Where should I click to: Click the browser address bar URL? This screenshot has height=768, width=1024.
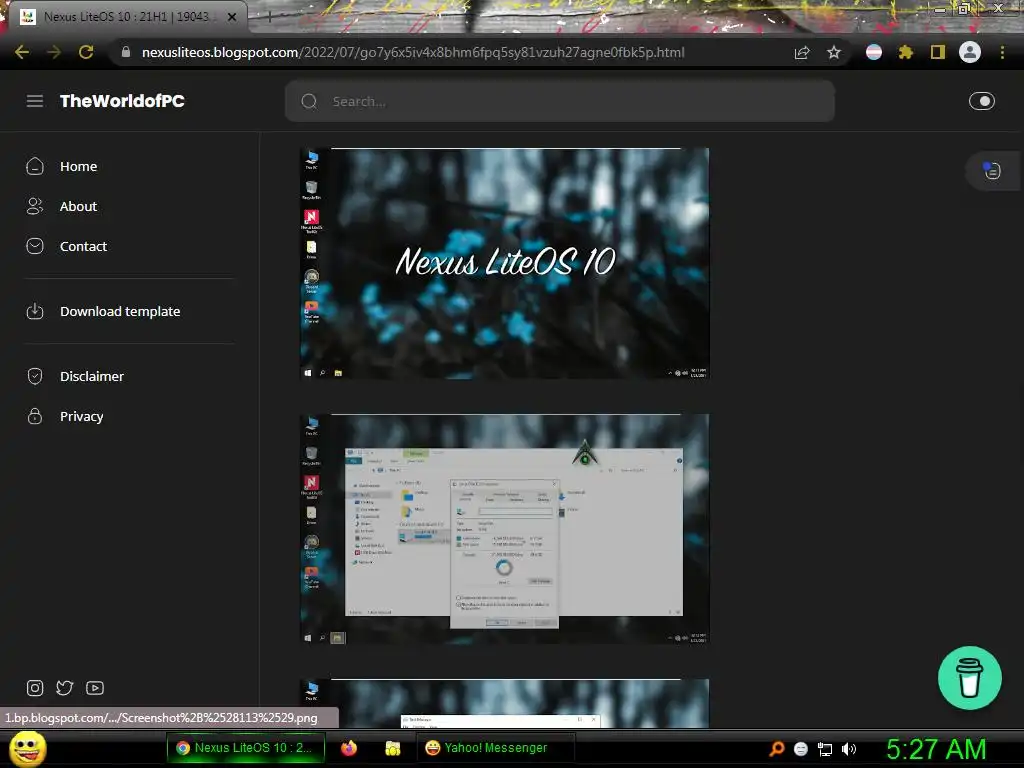(413, 52)
